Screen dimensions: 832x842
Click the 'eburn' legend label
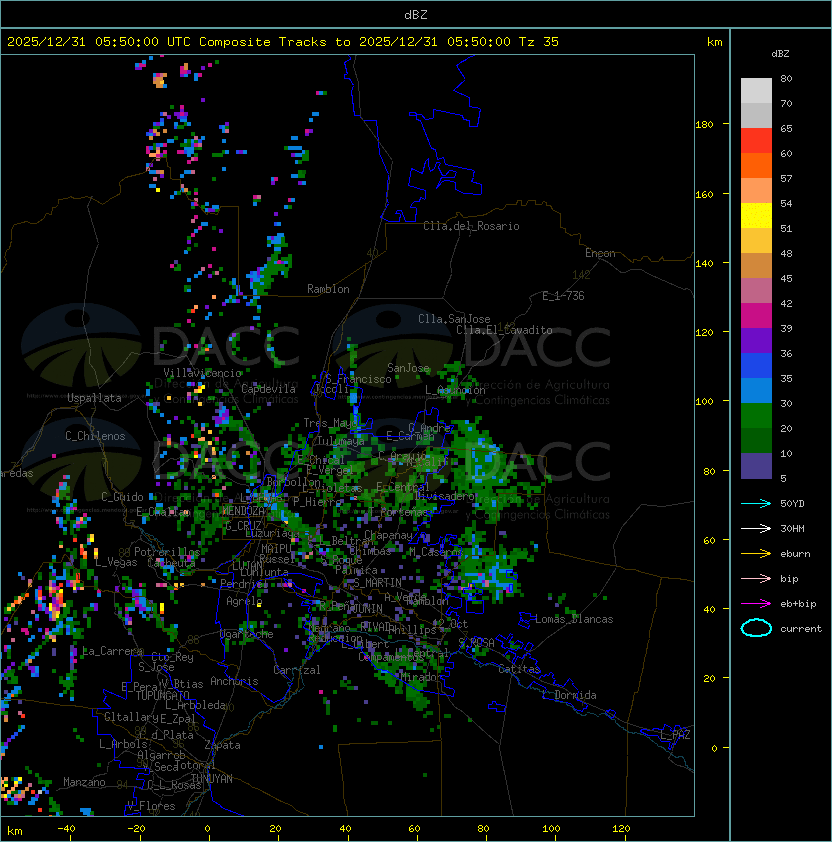point(795,554)
